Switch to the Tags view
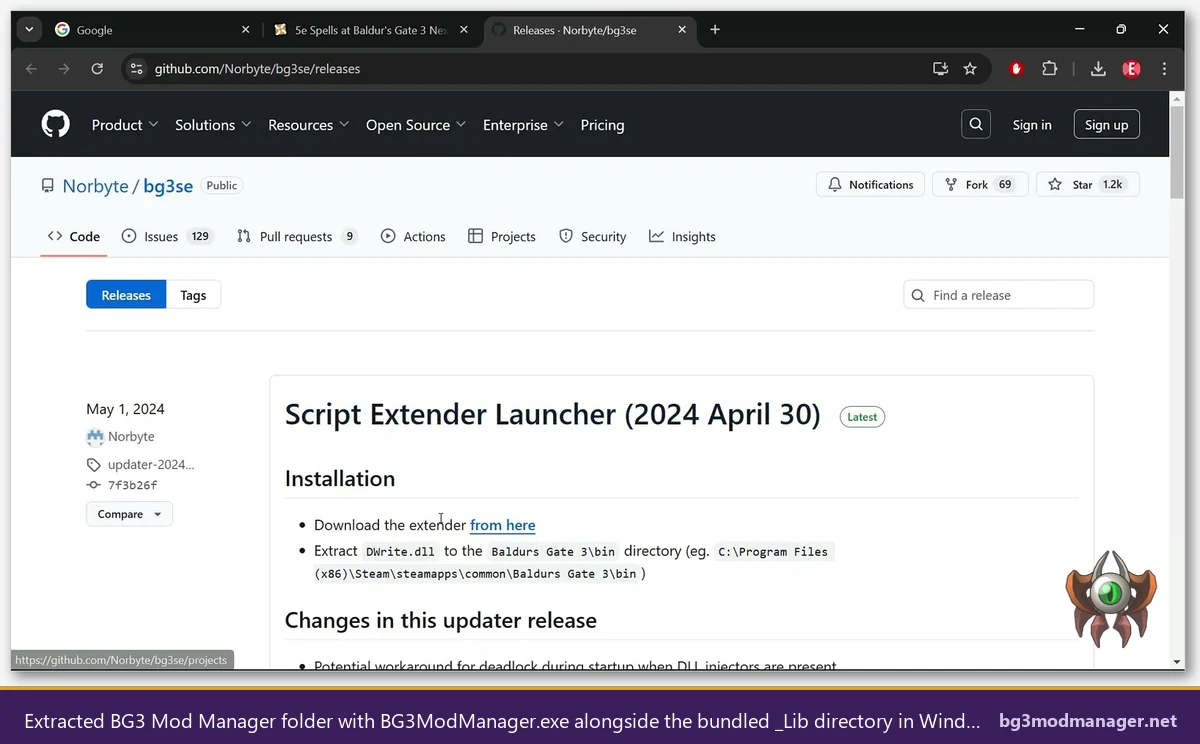 tap(193, 295)
